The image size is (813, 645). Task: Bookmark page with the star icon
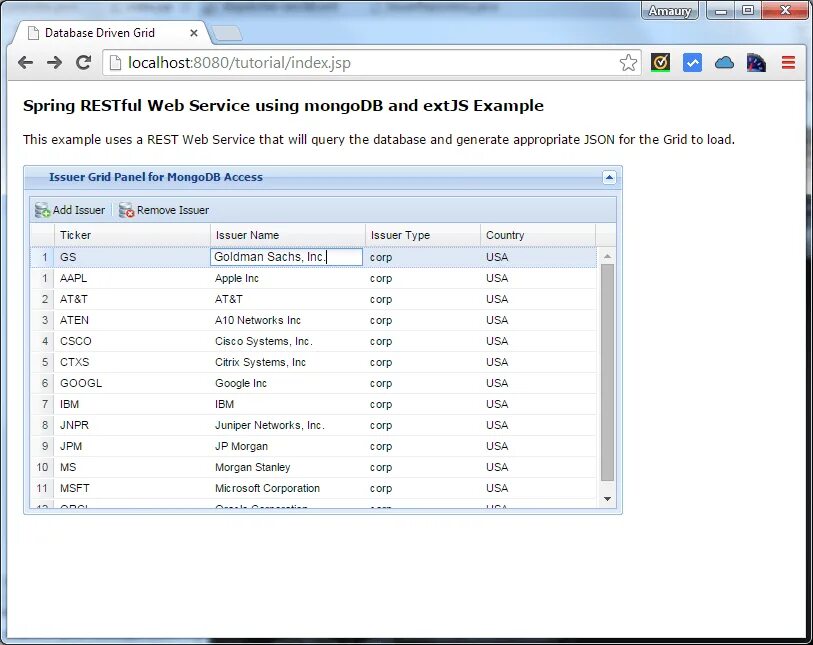click(628, 63)
